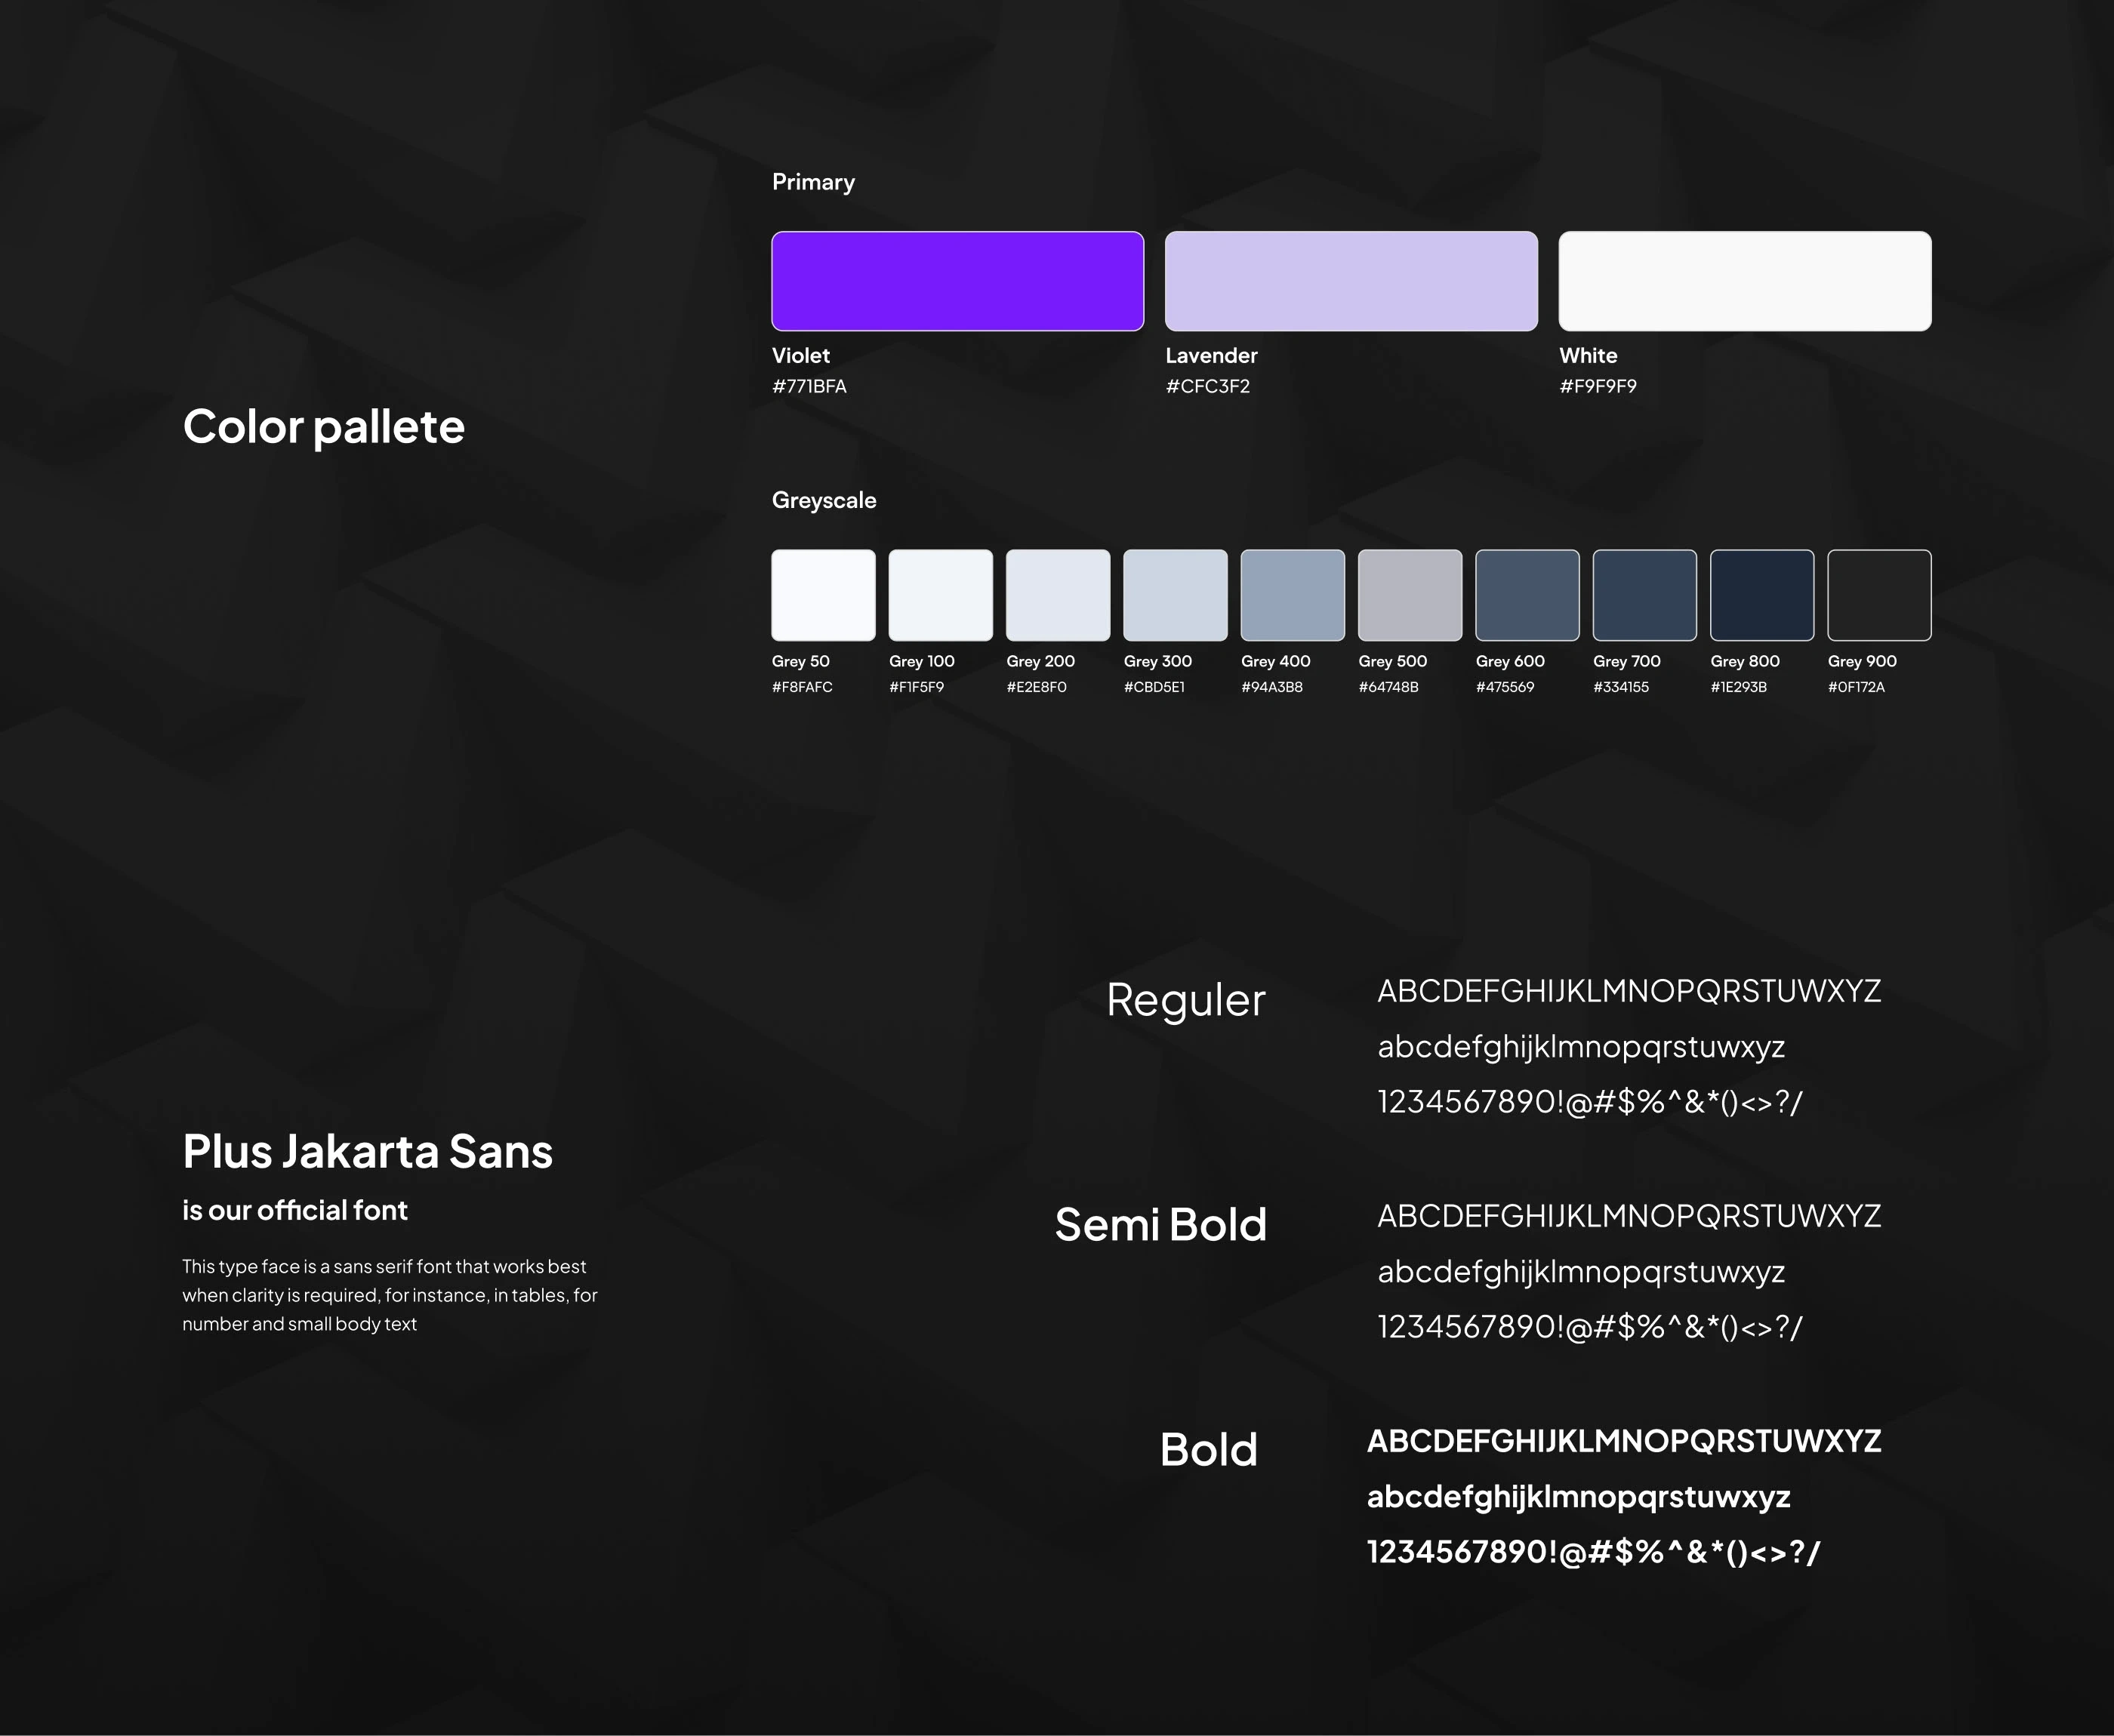
Task: Click the Reguler uppercase alphabet sample
Action: click(x=1629, y=991)
